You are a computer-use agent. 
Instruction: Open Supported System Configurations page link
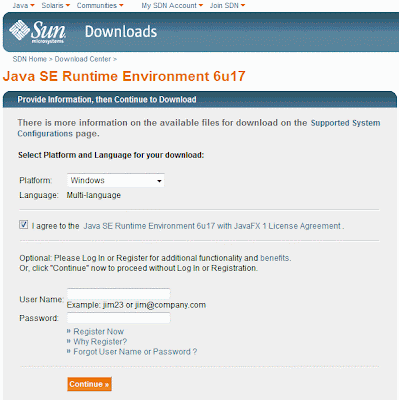[199, 128]
